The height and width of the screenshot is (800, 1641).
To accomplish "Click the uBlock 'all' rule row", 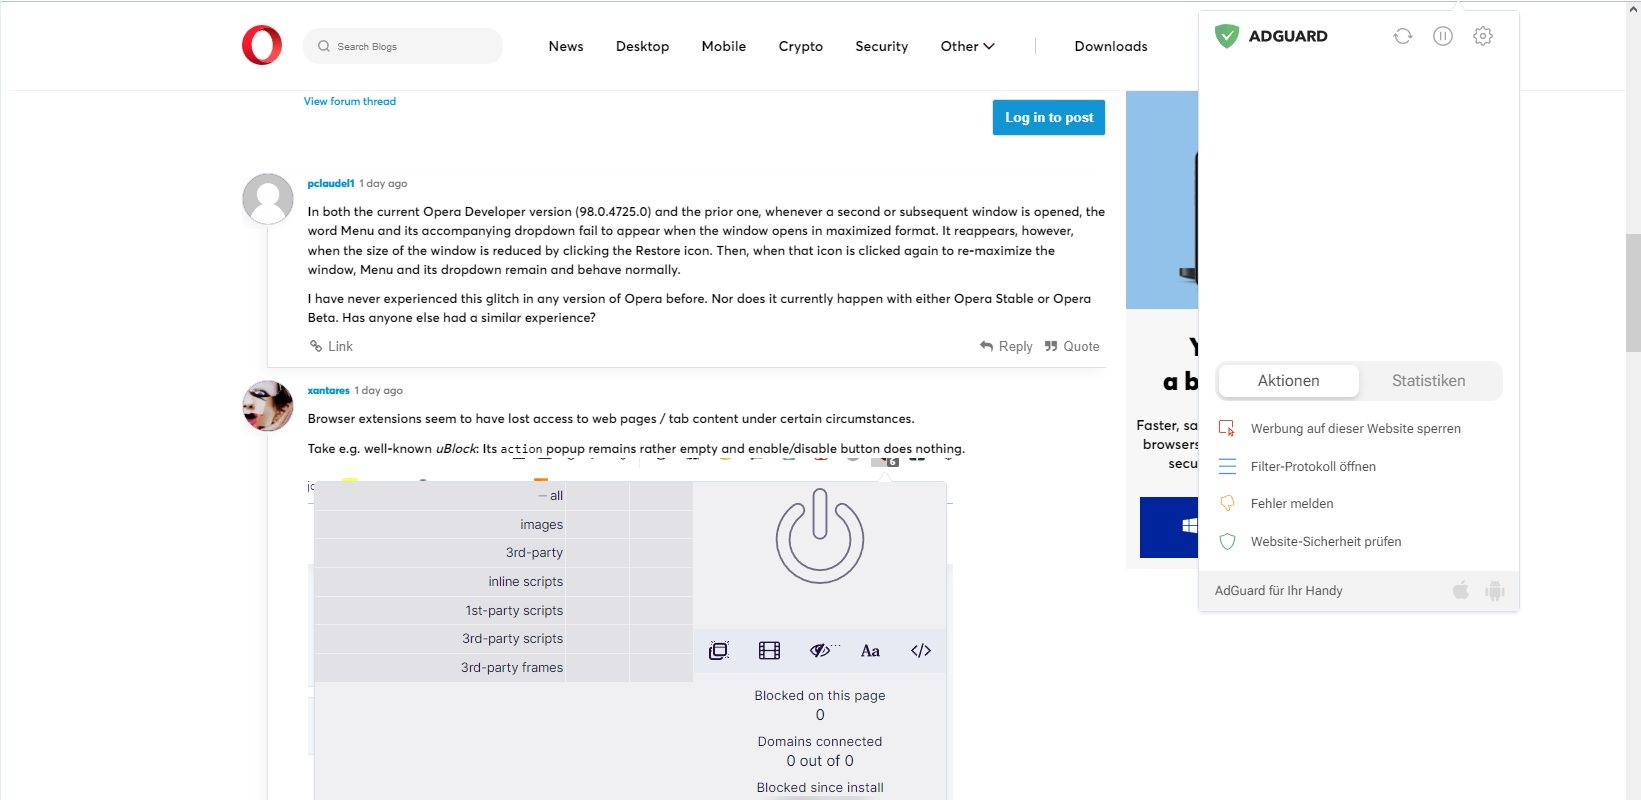I will point(503,496).
